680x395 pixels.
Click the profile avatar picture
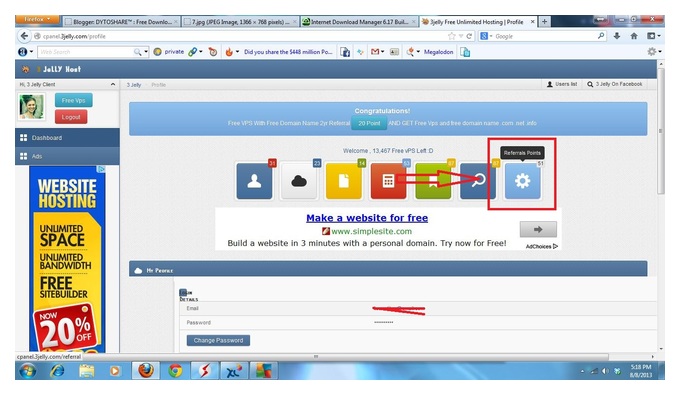[31, 106]
